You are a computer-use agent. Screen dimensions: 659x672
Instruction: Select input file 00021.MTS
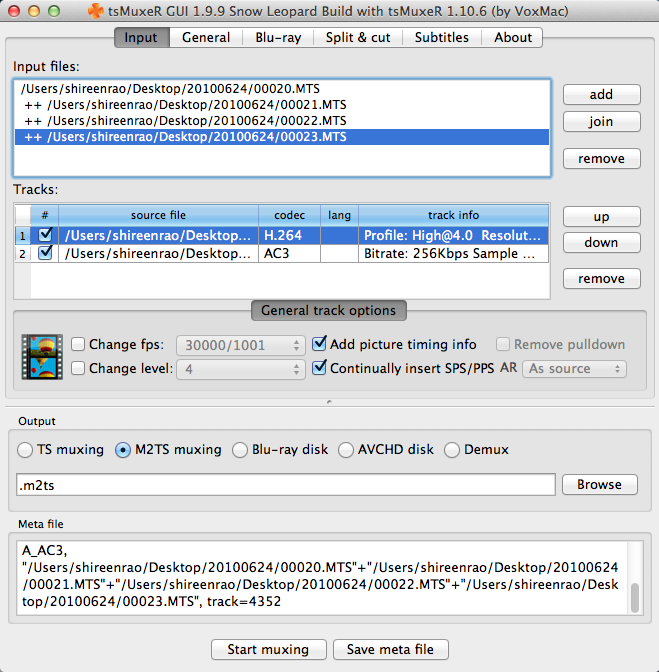tap(282, 105)
